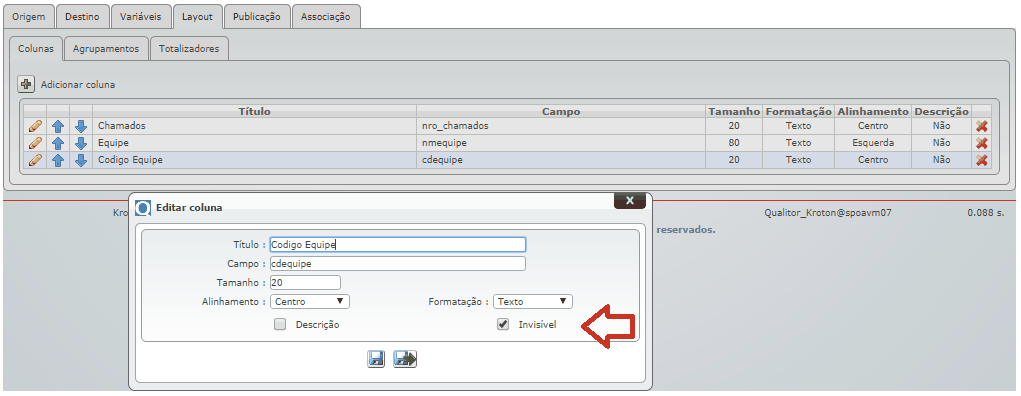The height and width of the screenshot is (396, 1021).
Task: Select the Totalizadores sub-tab
Action: (189, 49)
